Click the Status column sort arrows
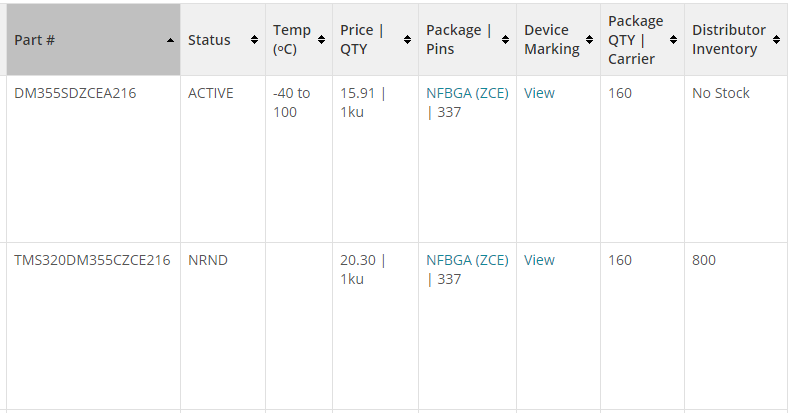This screenshot has height=413, width=788. point(254,40)
